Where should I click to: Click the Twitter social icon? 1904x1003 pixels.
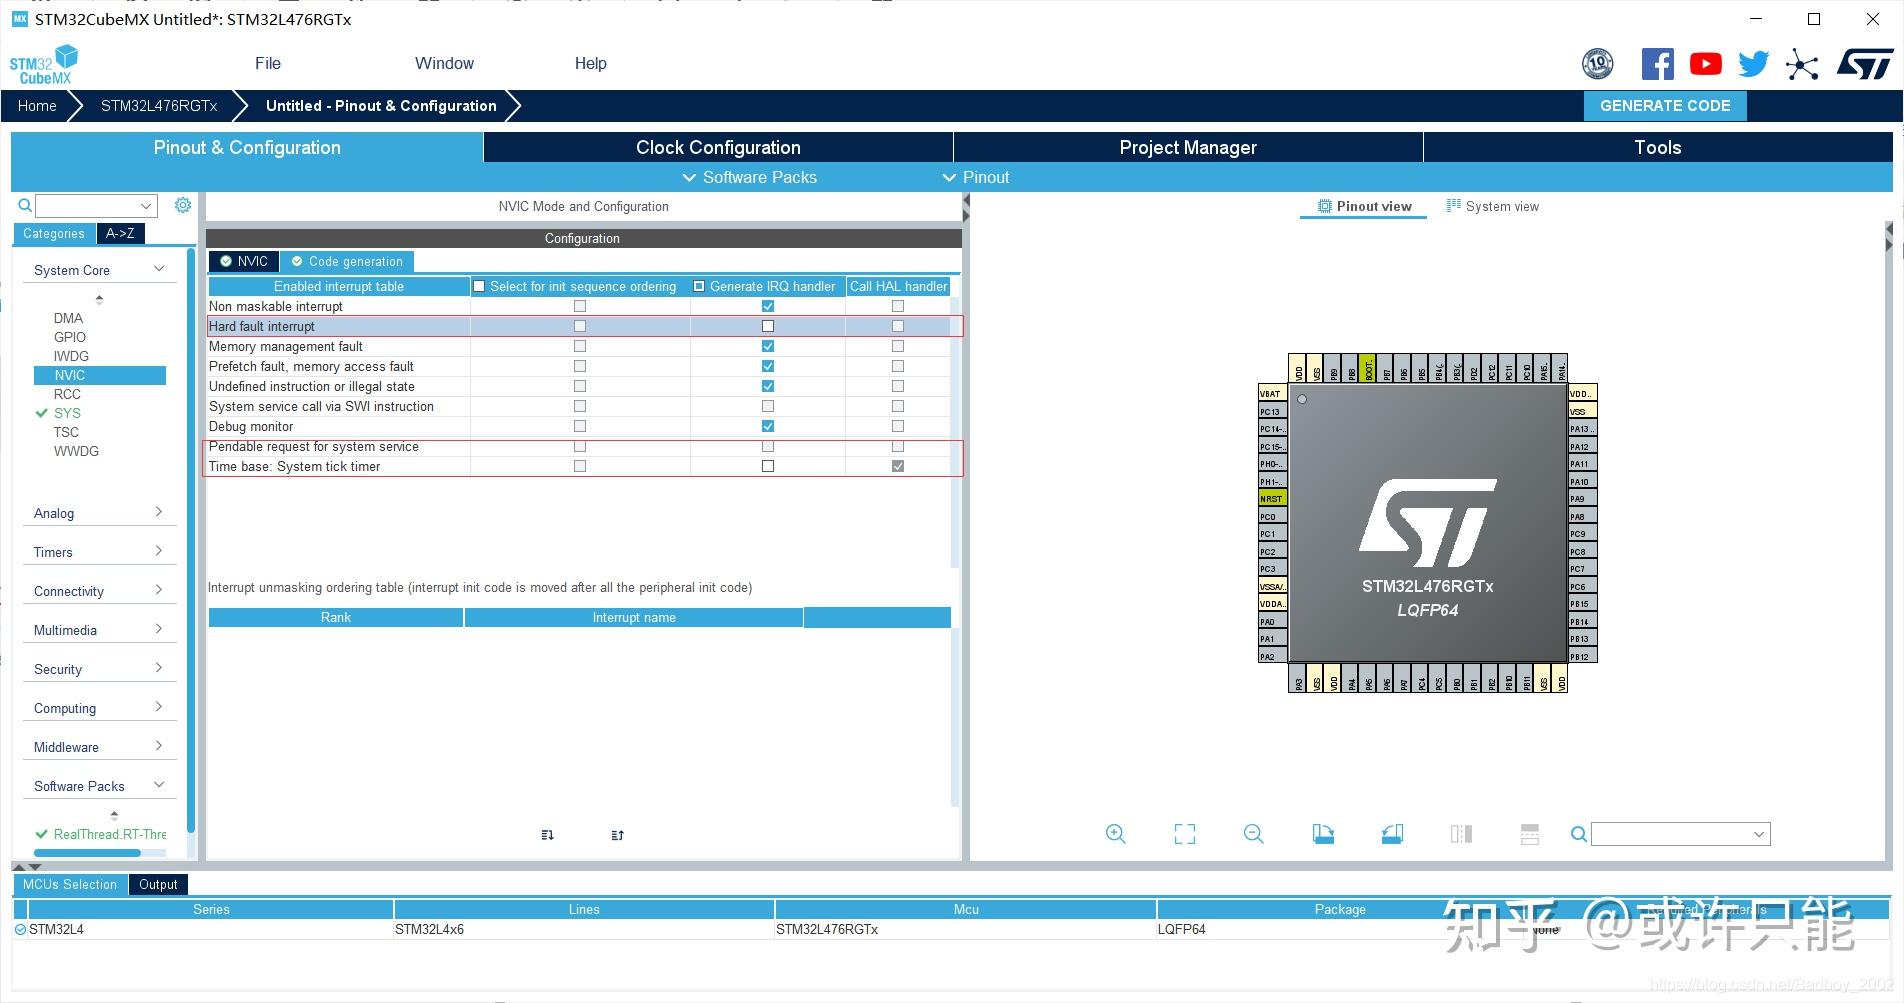point(1752,63)
